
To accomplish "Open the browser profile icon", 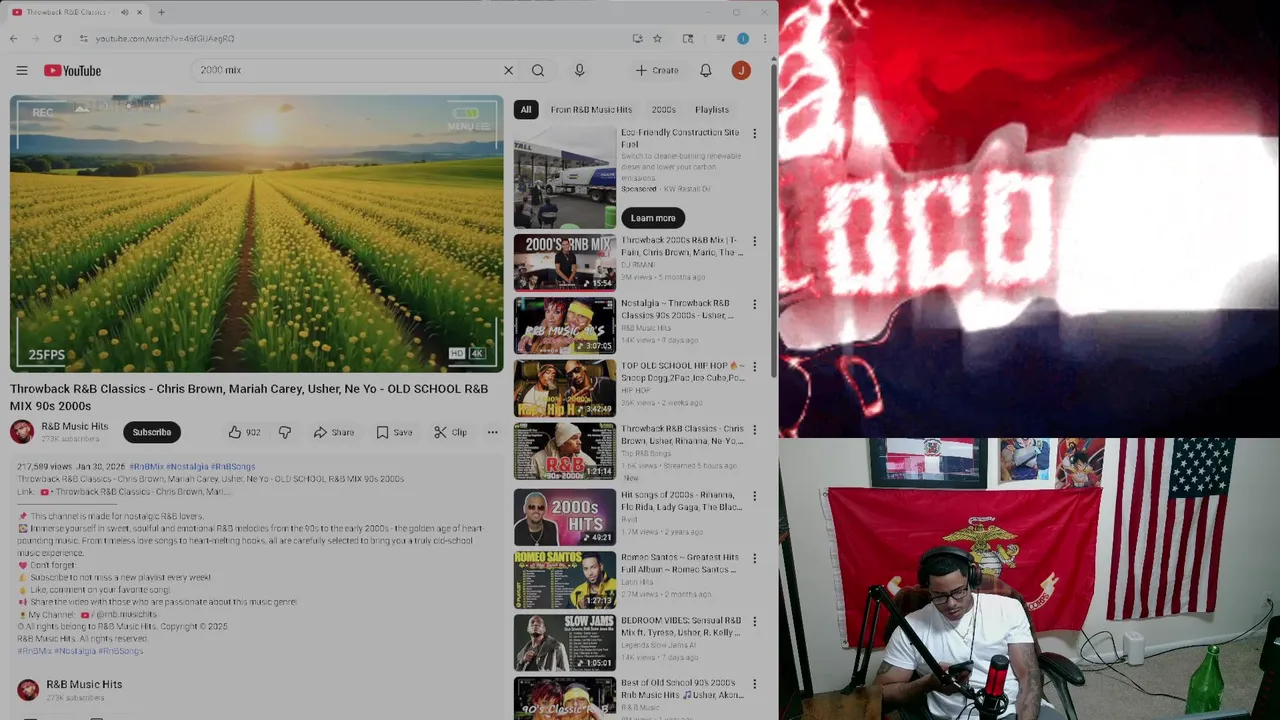I will (x=743, y=38).
